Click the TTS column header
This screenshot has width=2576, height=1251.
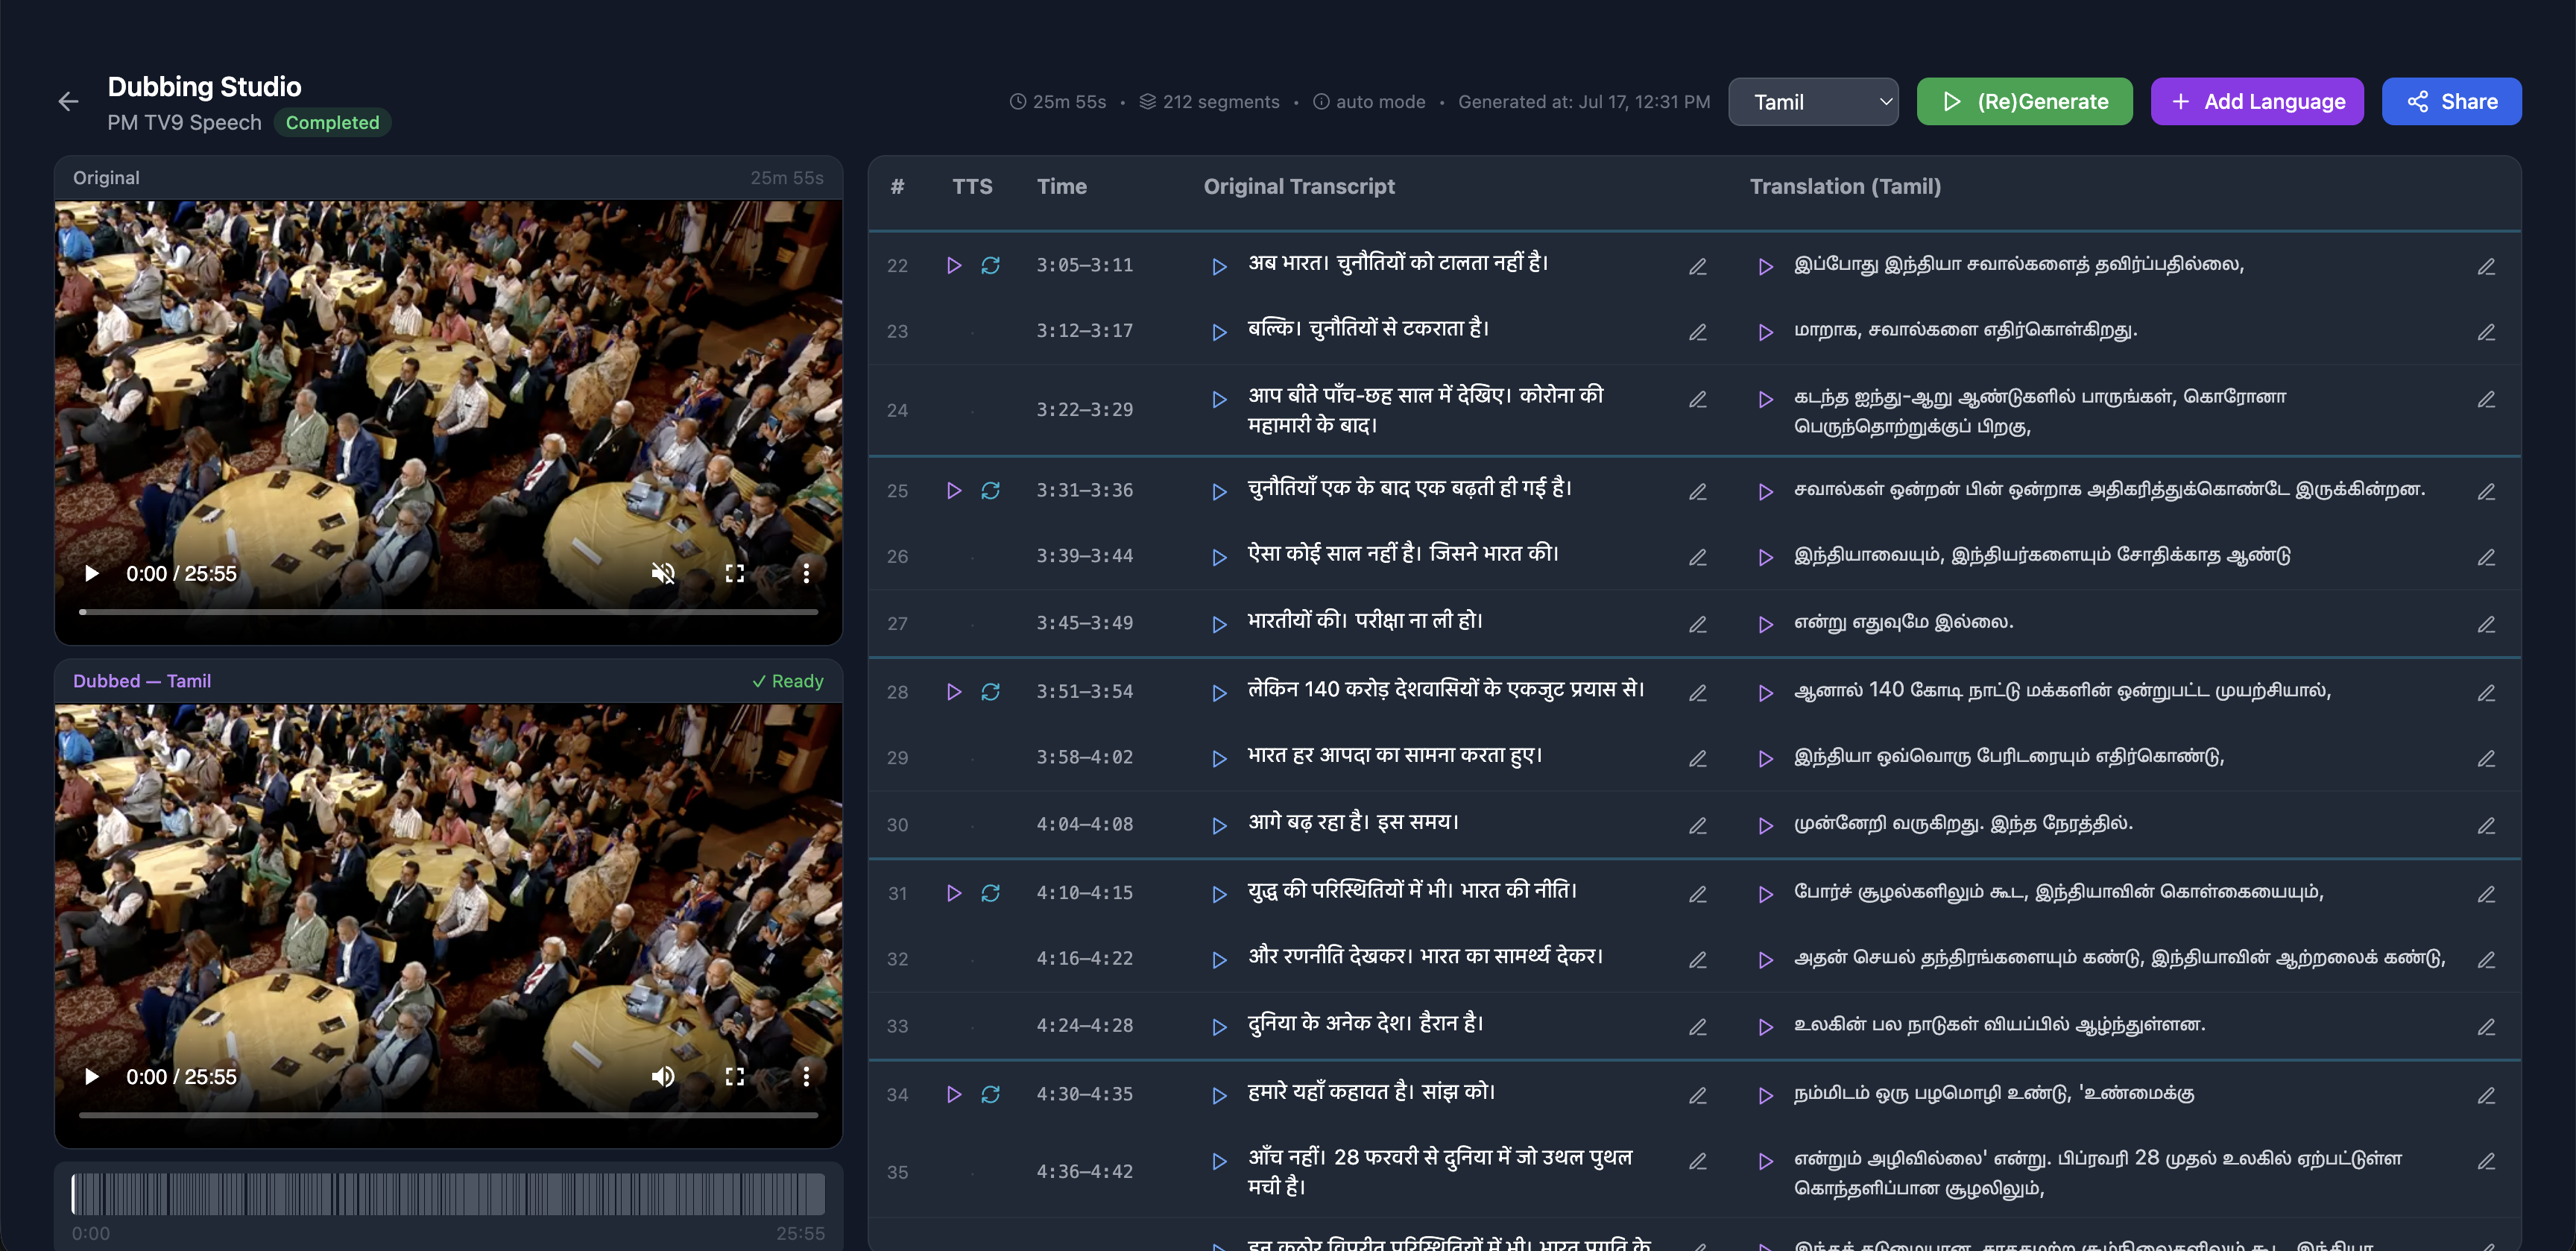[972, 186]
